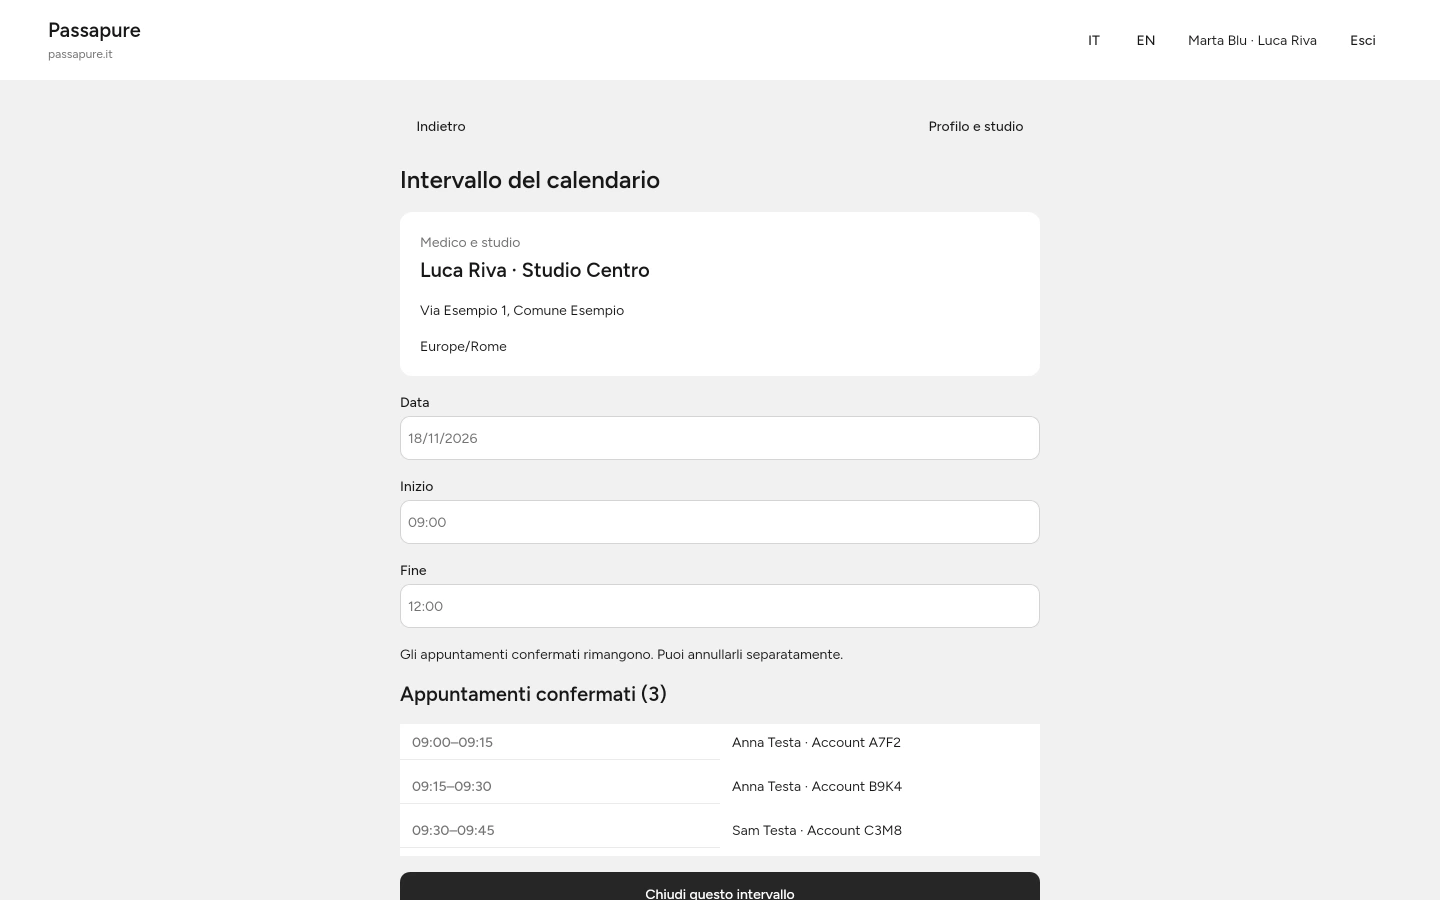Click Chiudi questo intervallo button
The image size is (1440, 900).
(720, 889)
